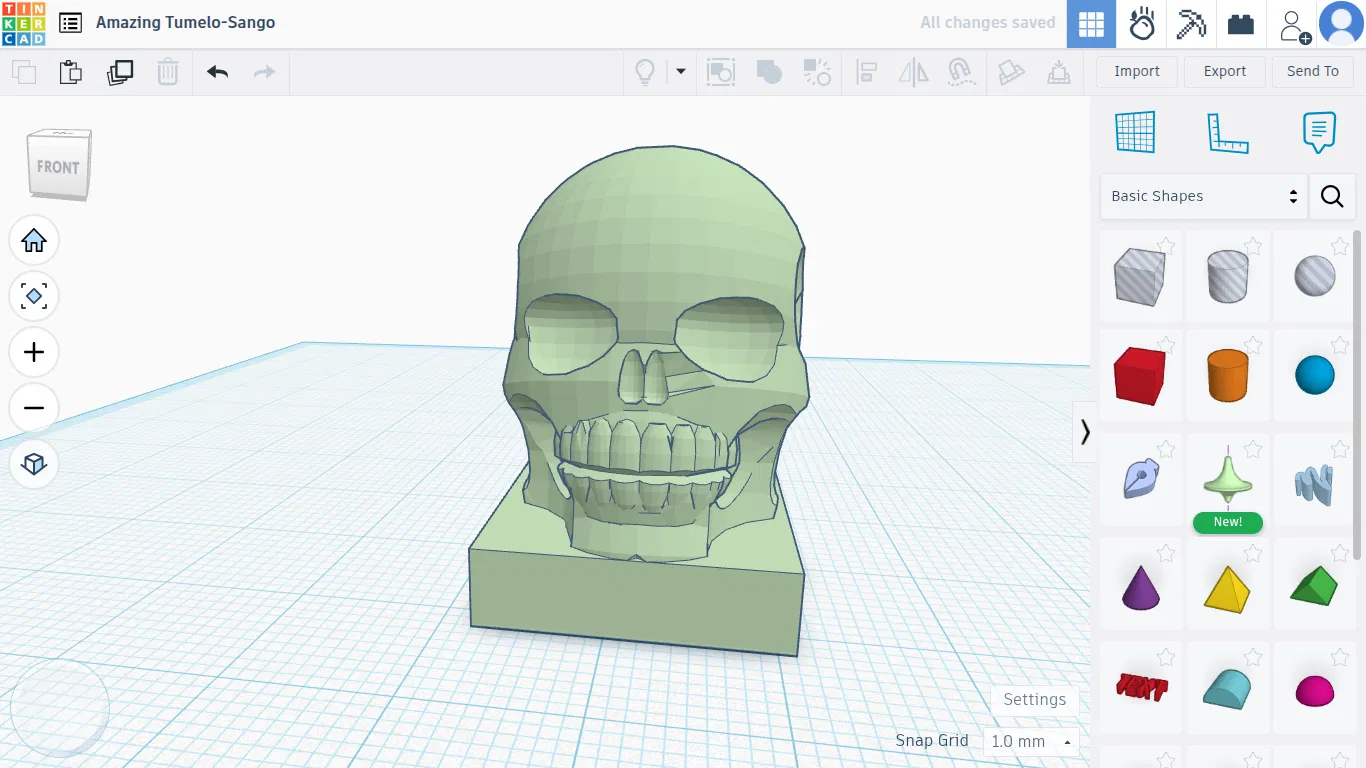Toggle perspective/orthographic view cube icon

[x=34, y=464]
